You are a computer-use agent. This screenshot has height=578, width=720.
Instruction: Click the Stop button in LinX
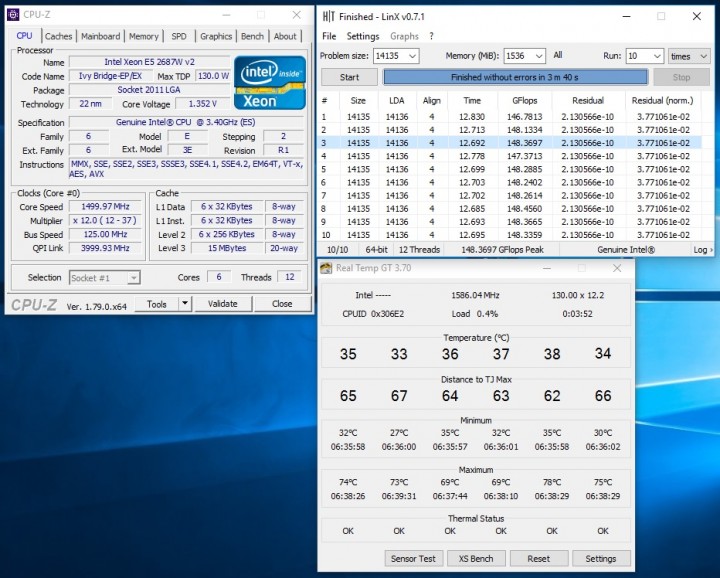coord(681,77)
